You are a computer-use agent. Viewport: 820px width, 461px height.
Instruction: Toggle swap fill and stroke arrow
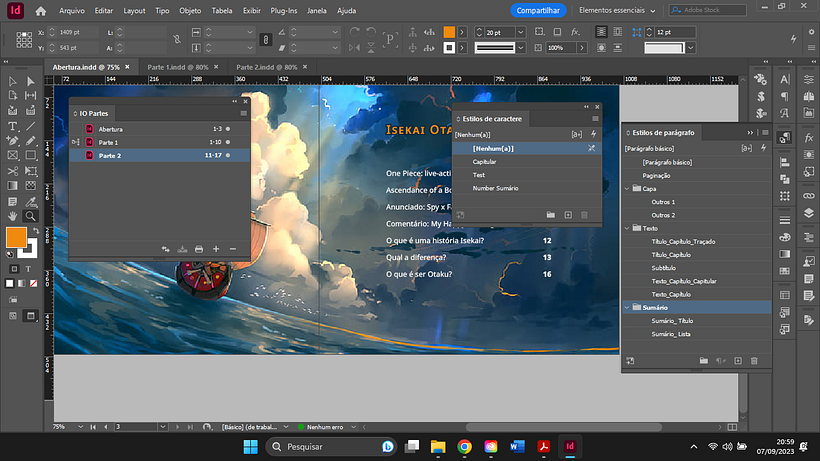36,230
